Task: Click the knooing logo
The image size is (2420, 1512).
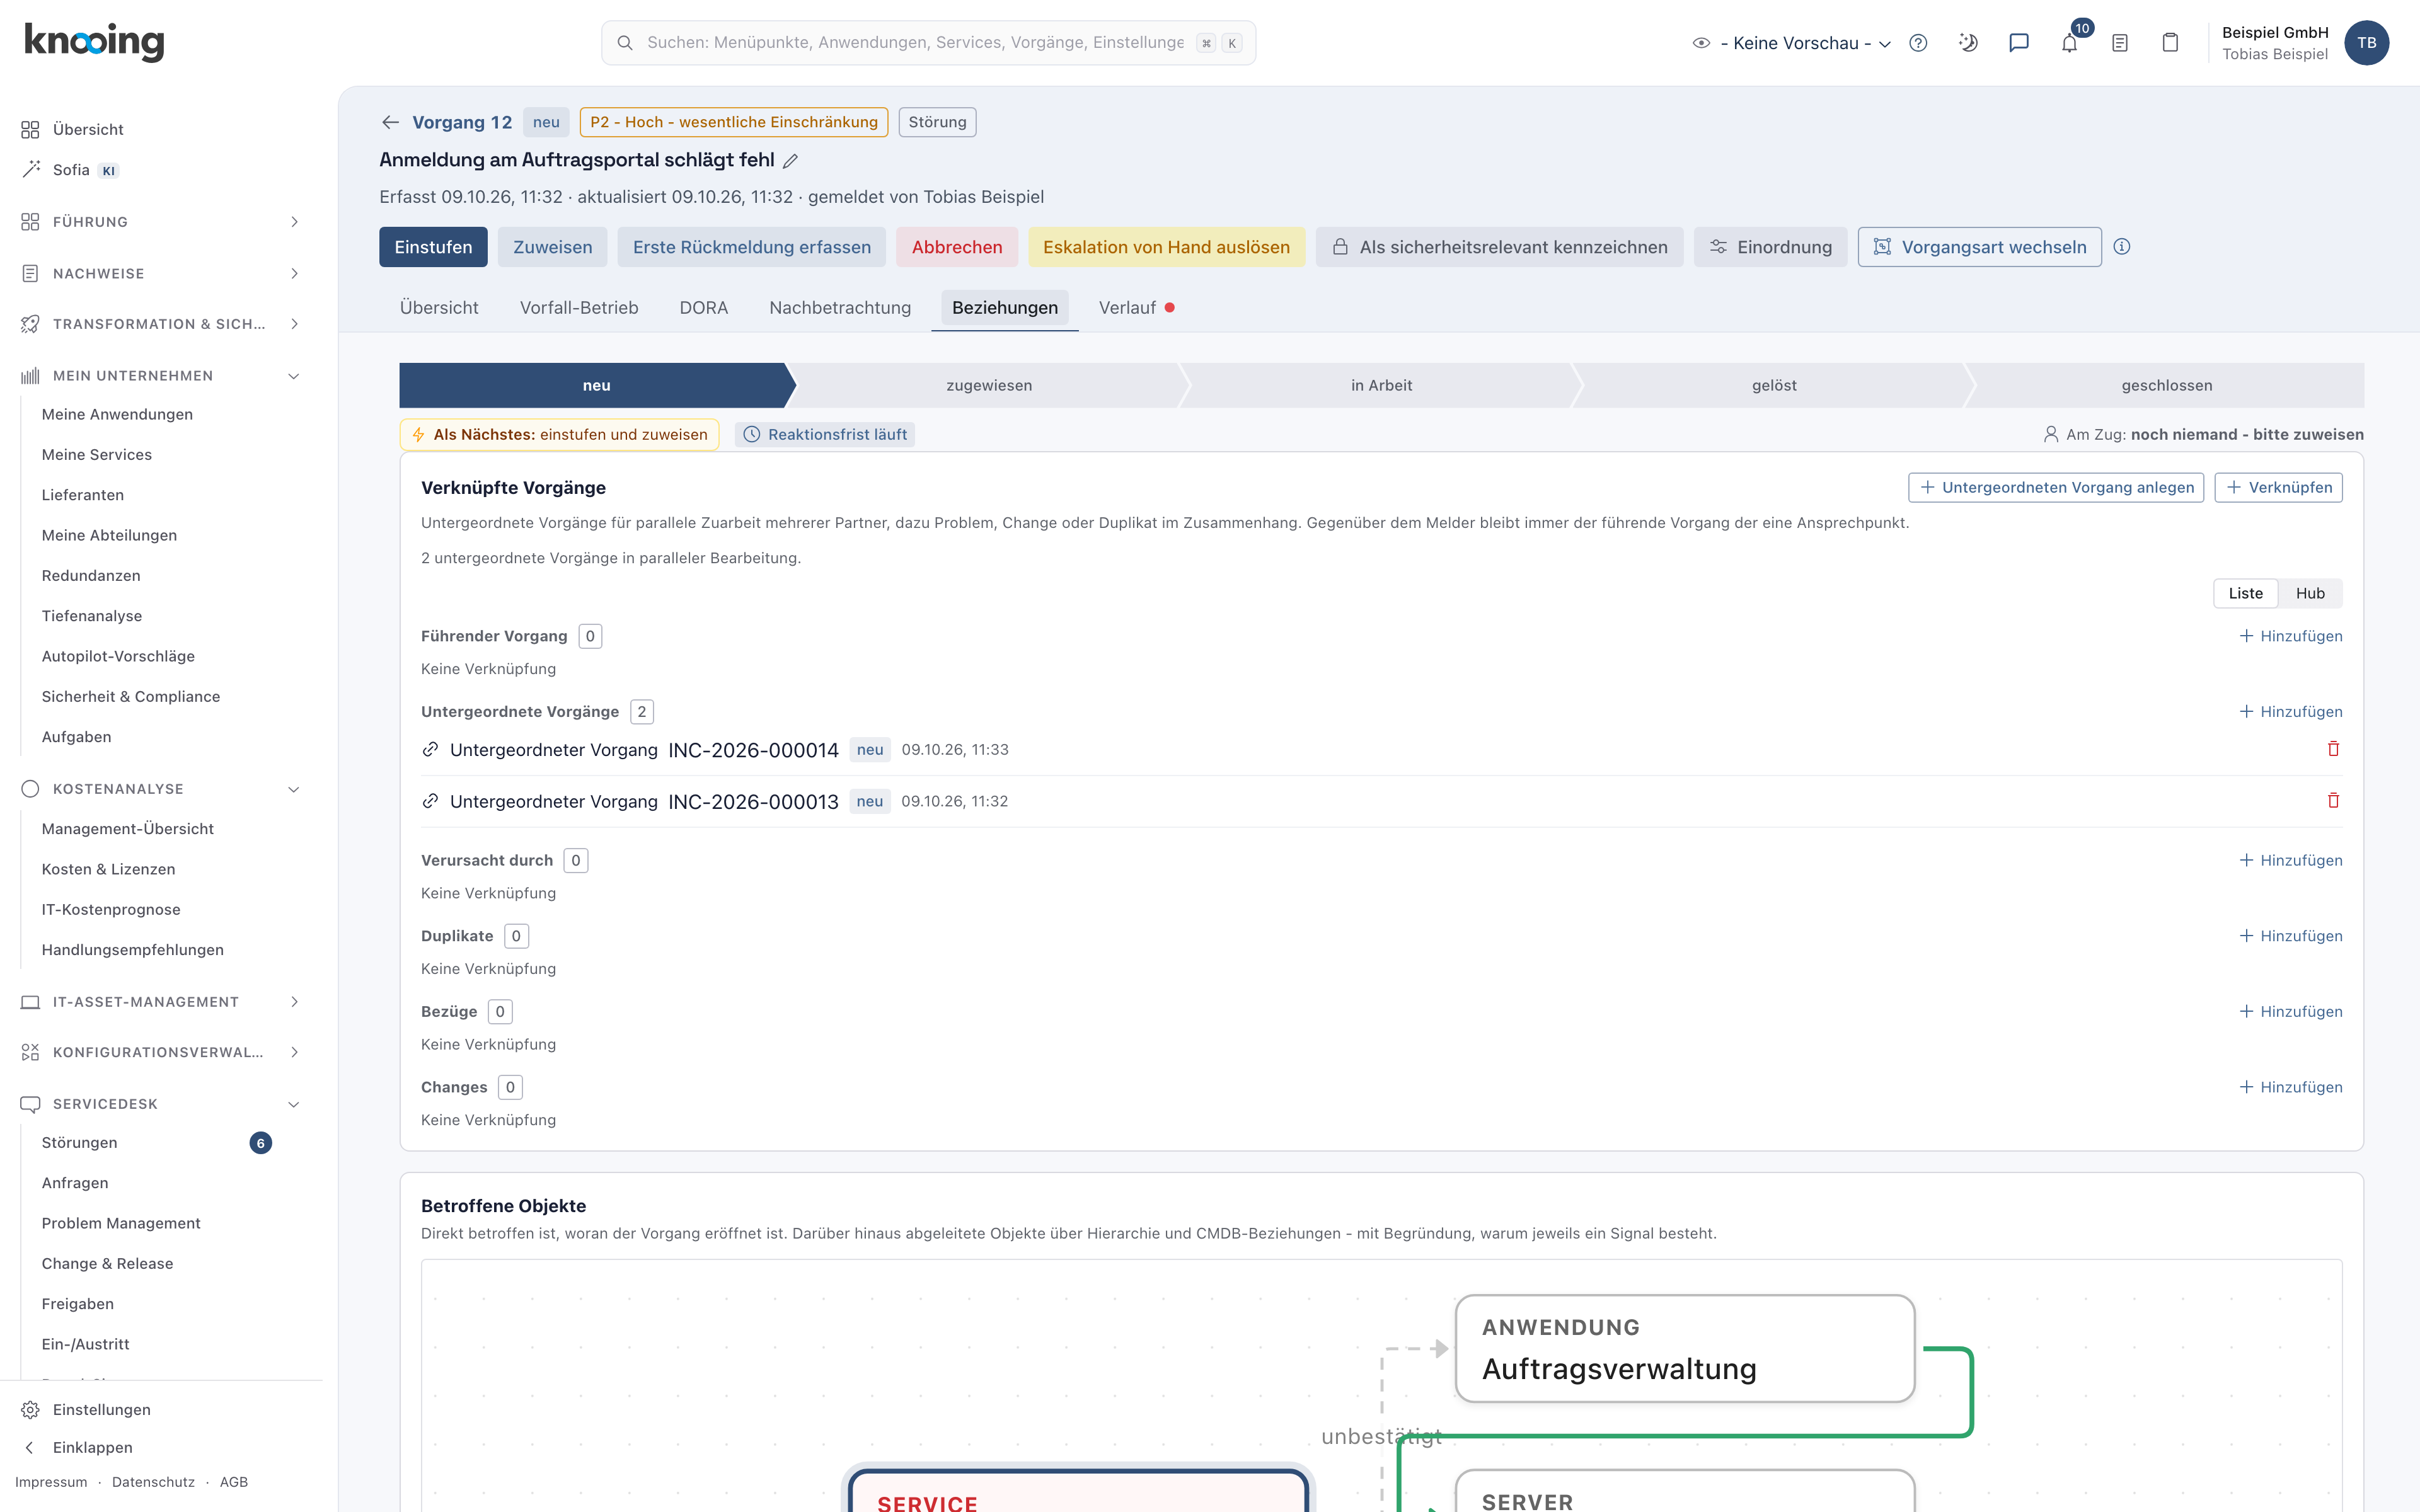Action: (94, 42)
